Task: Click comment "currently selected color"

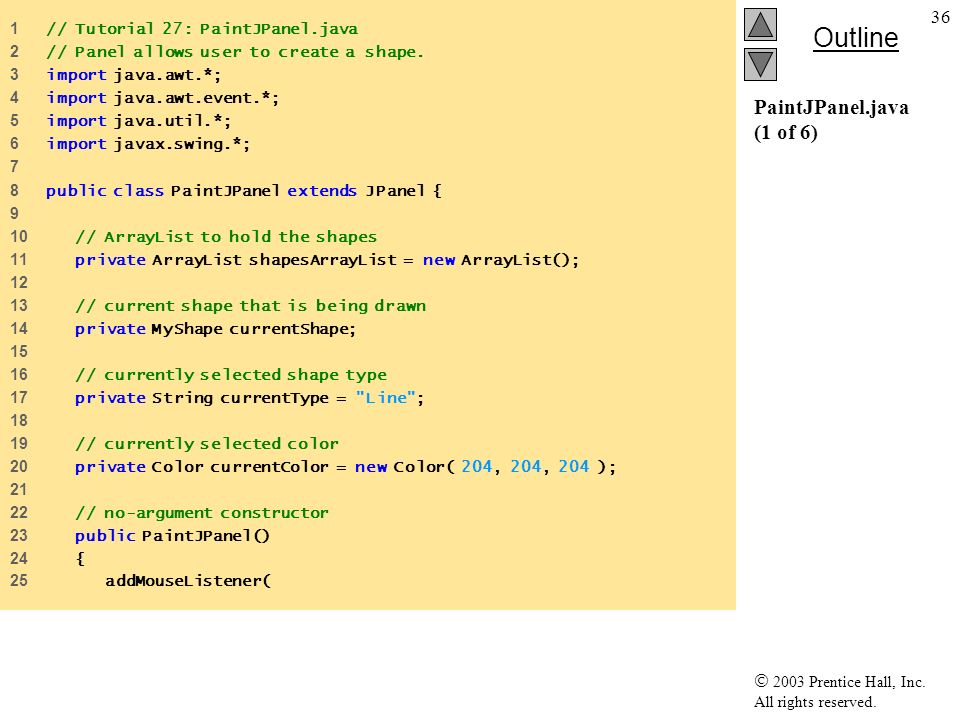Action: tap(207, 443)
